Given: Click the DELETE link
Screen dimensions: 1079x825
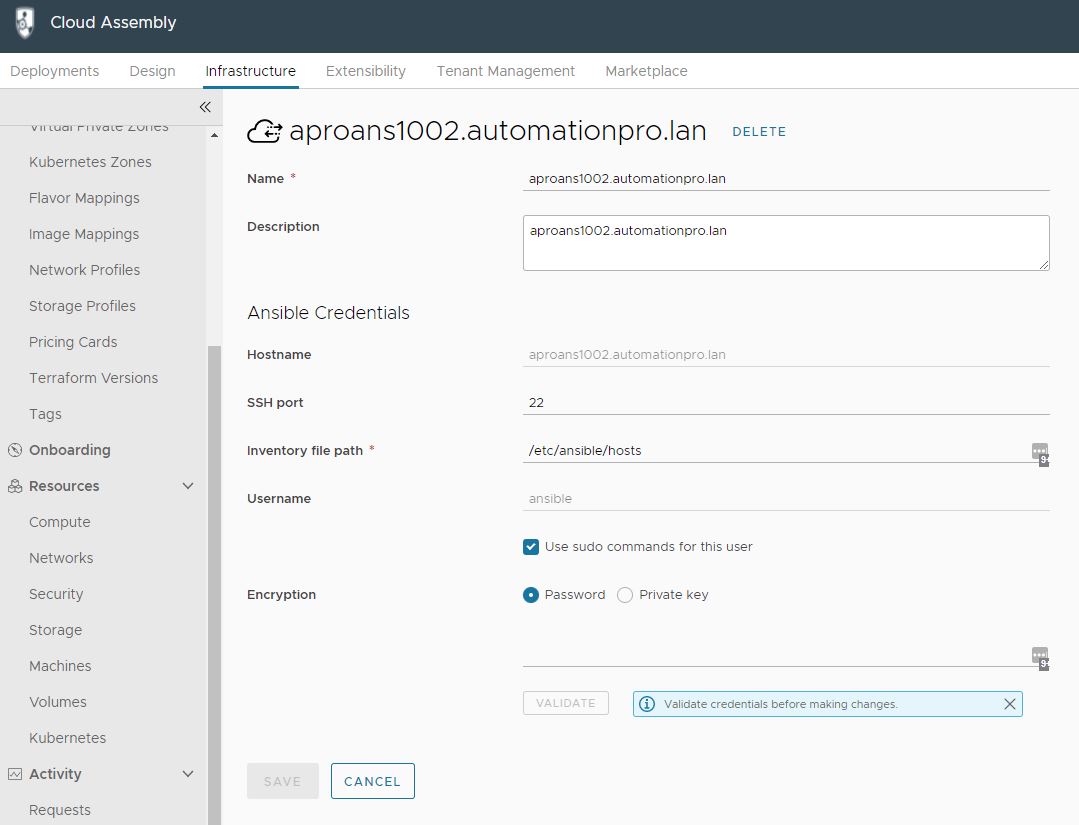Looking at the screenshot, I should pos(759,131).
